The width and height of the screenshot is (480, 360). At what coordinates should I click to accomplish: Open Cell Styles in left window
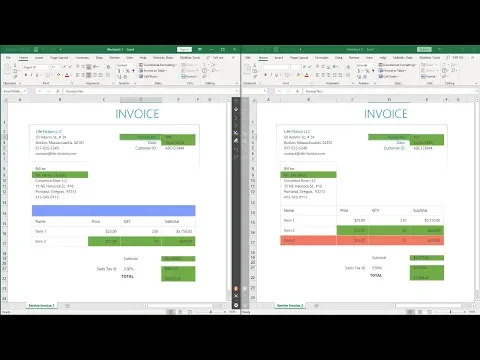(x=149, y=76)
